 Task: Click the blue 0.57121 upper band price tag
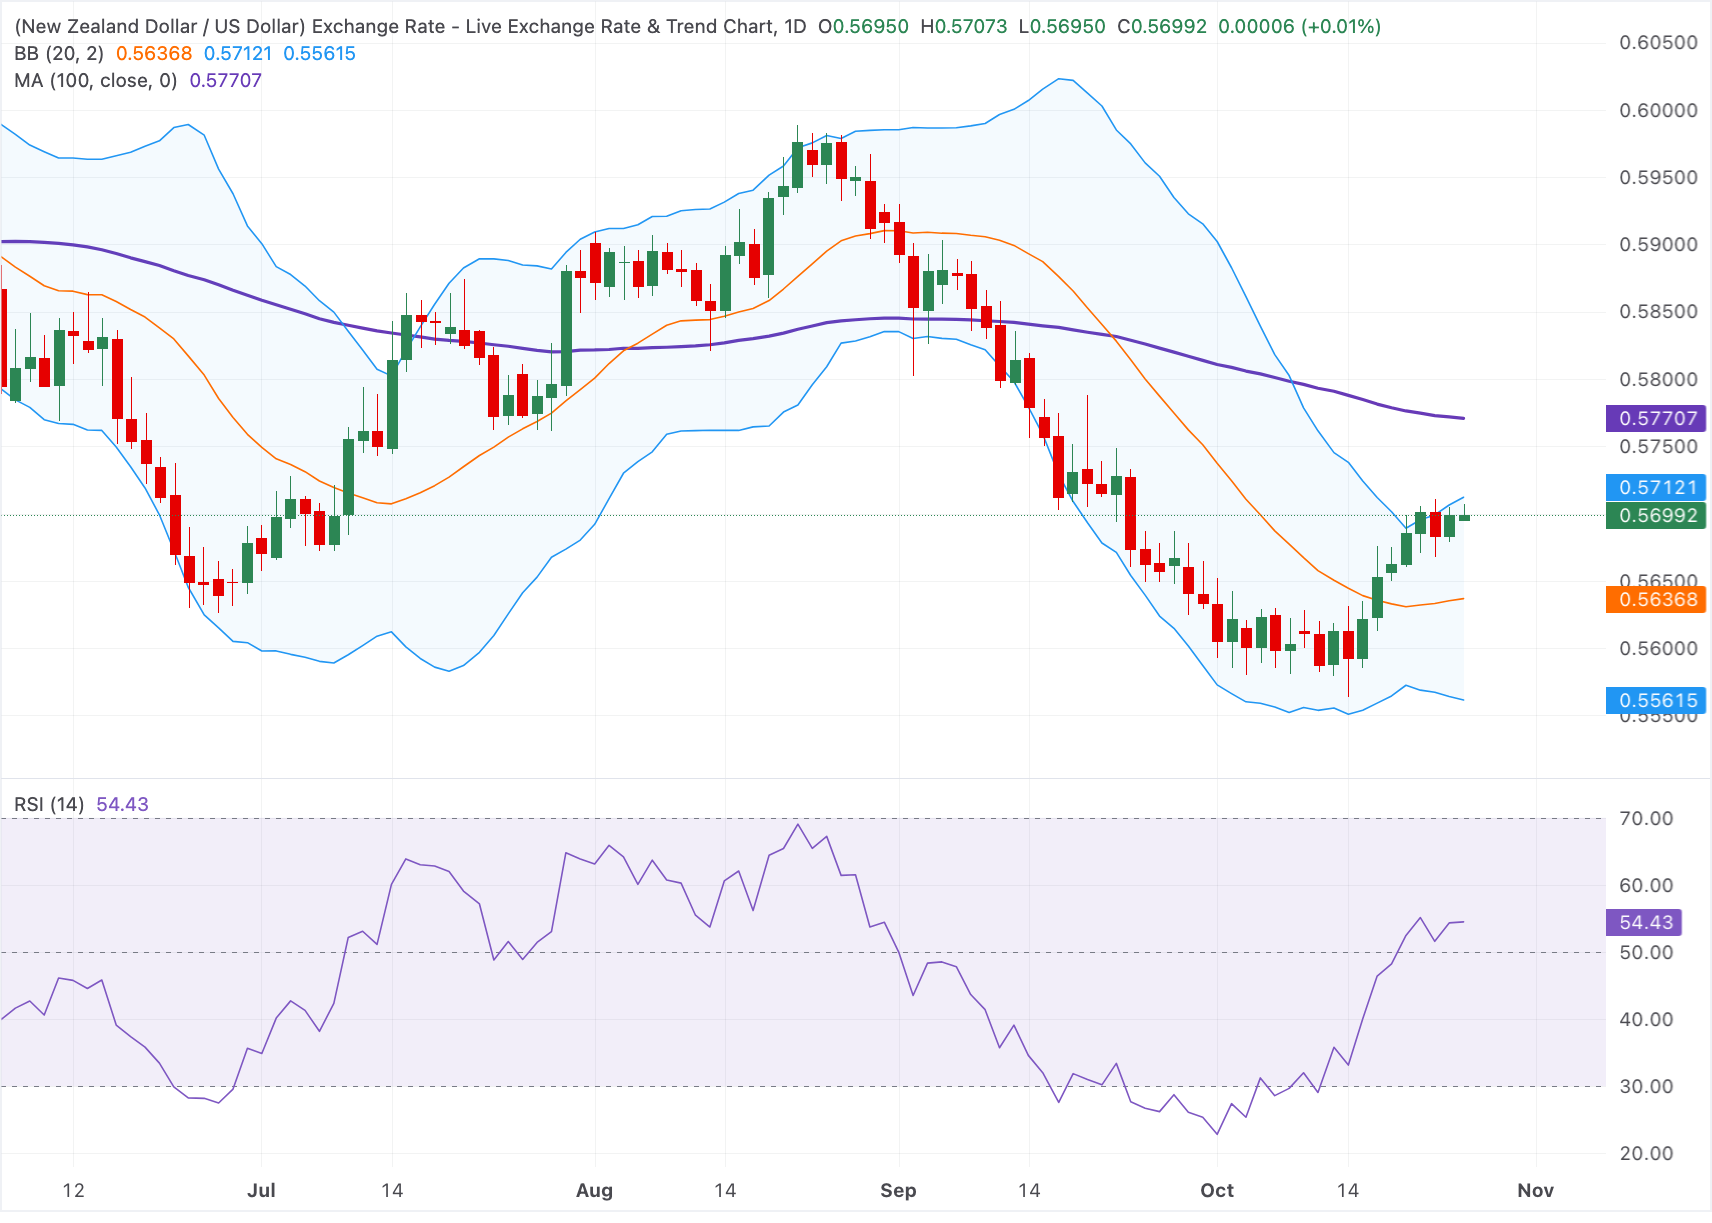point(1656,488)
